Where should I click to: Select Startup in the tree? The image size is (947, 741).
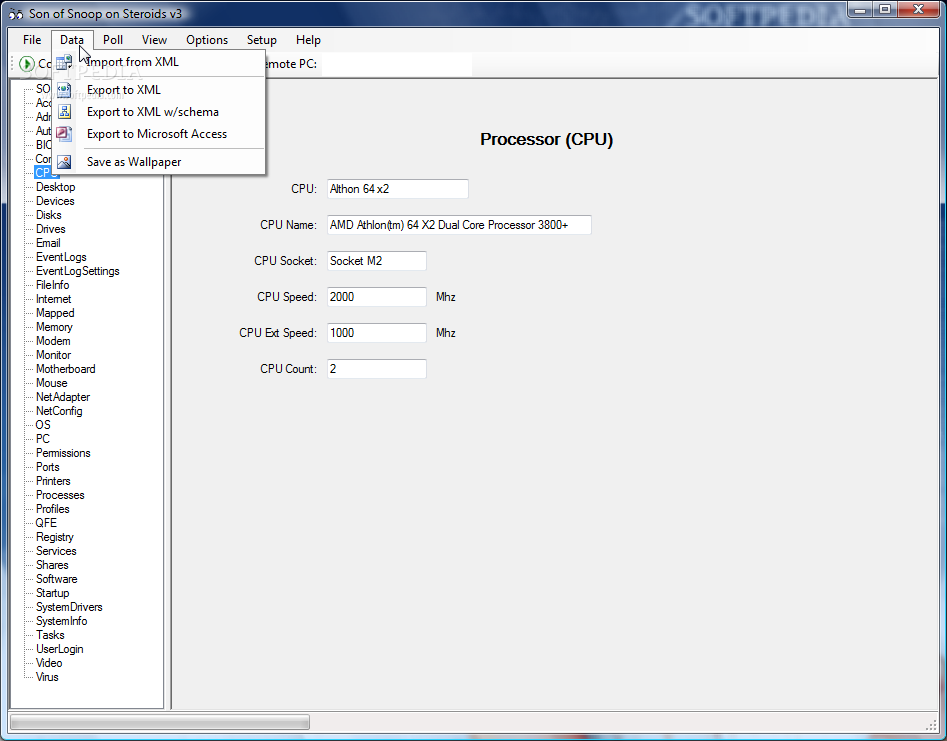pyautogui.click(x=53, y=593)
